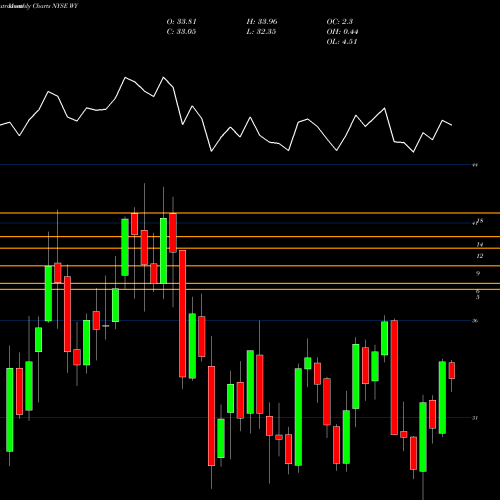
Task: Click the low price "L: 32.35" readout
Action: pyautogui.click(x=261, y=32)
